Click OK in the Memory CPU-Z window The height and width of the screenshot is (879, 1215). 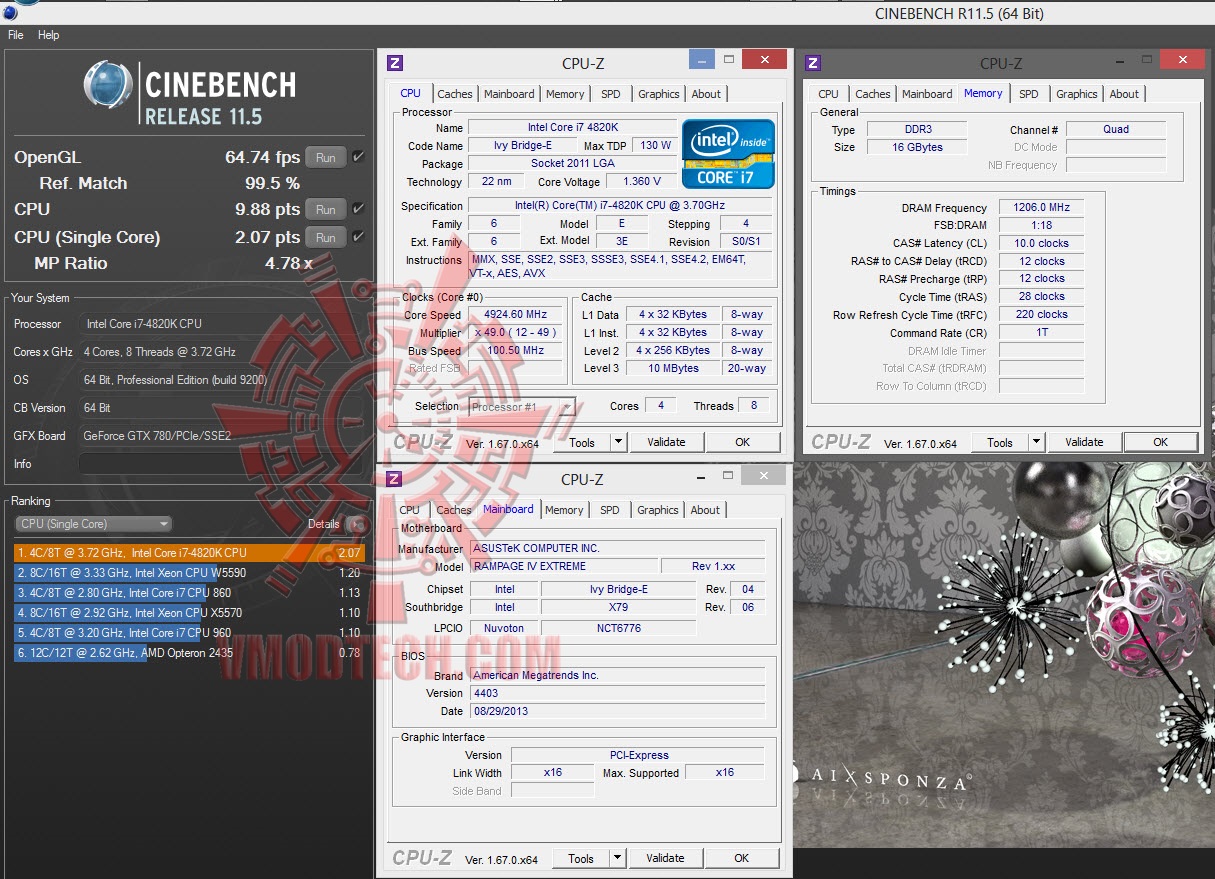pos(1160,442)
